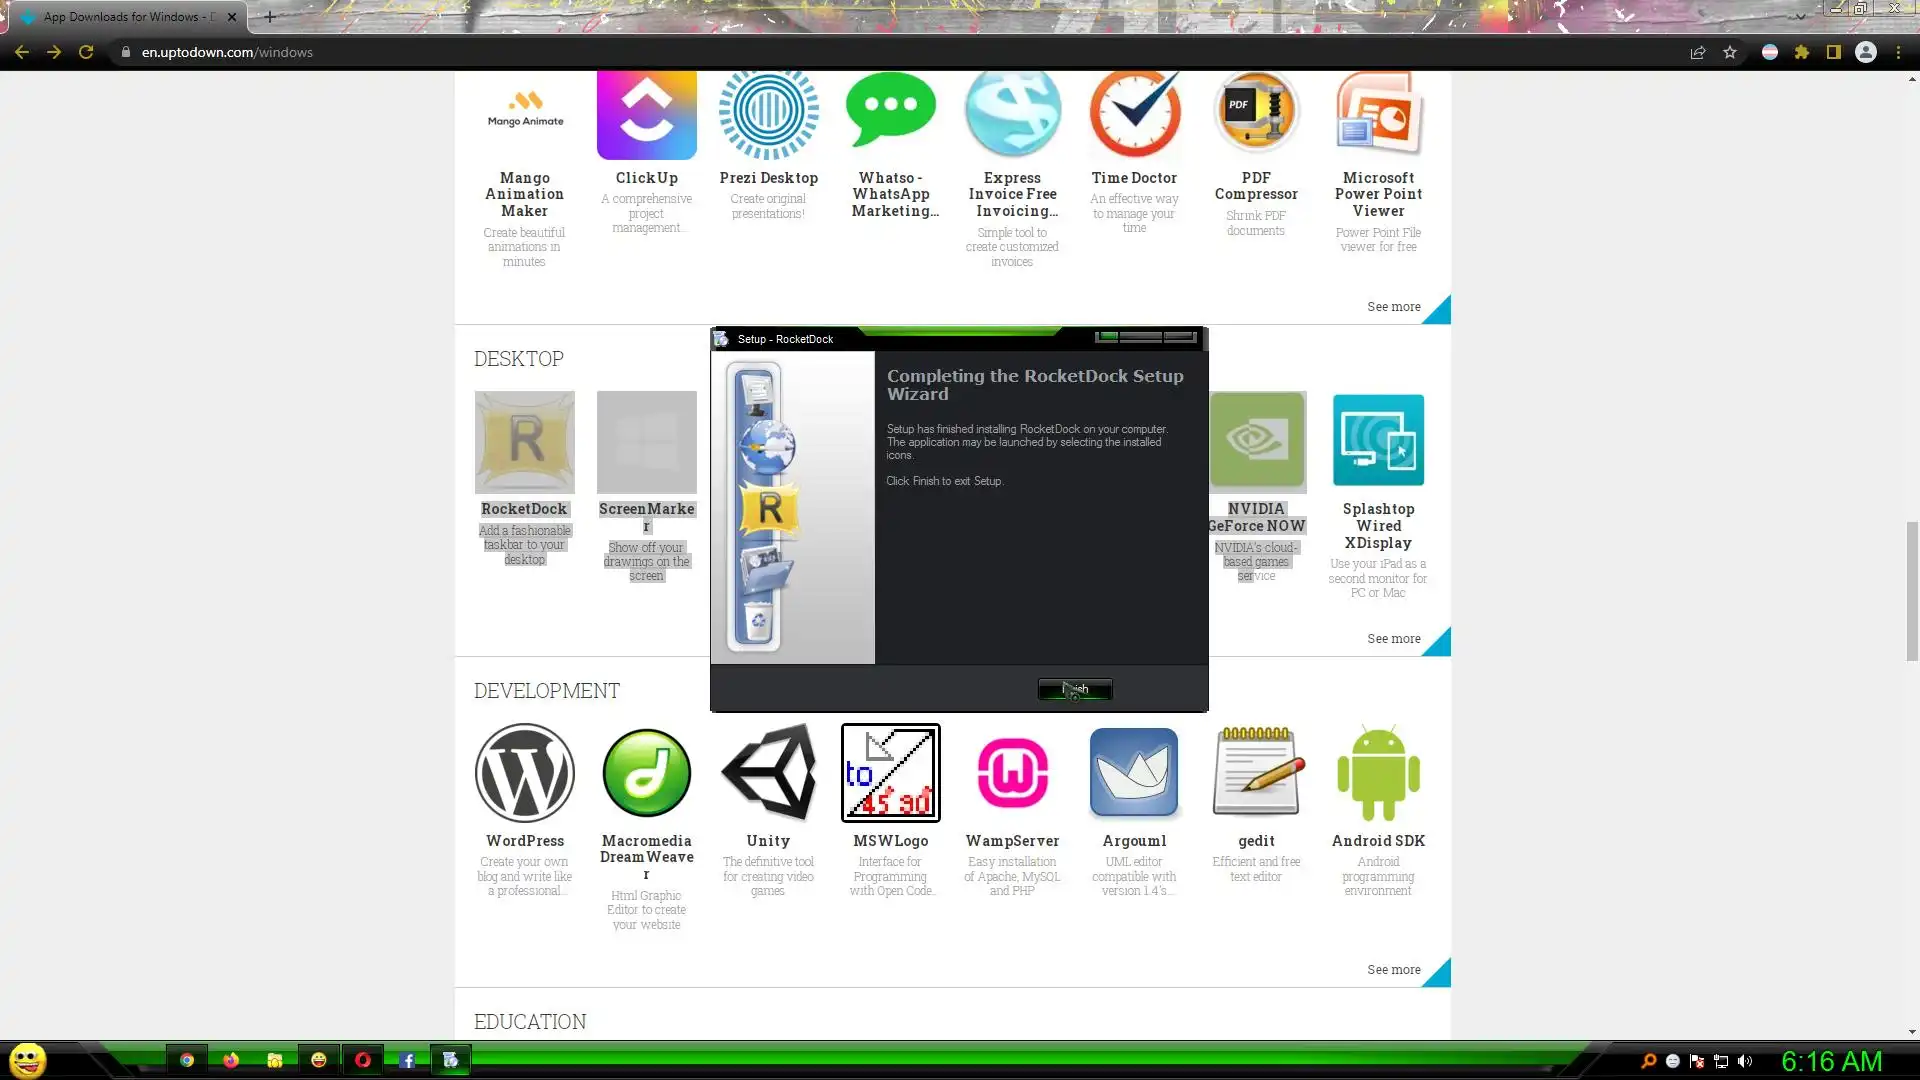Open Chrome three-dot menu

1898,52
